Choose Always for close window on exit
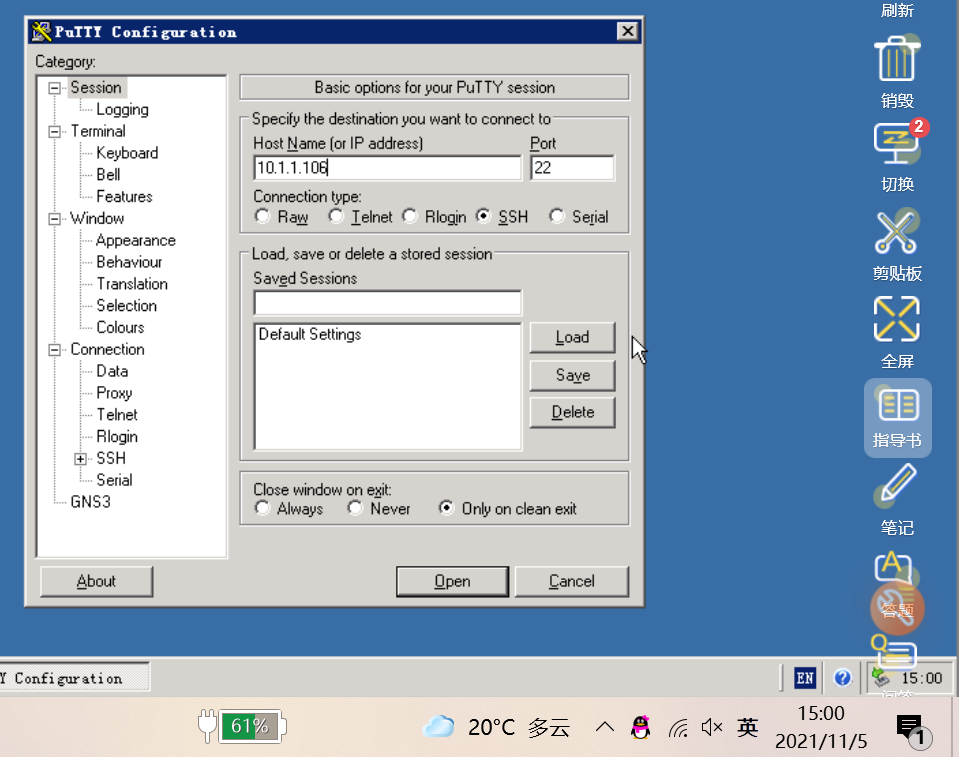 (x=262, y=508)
